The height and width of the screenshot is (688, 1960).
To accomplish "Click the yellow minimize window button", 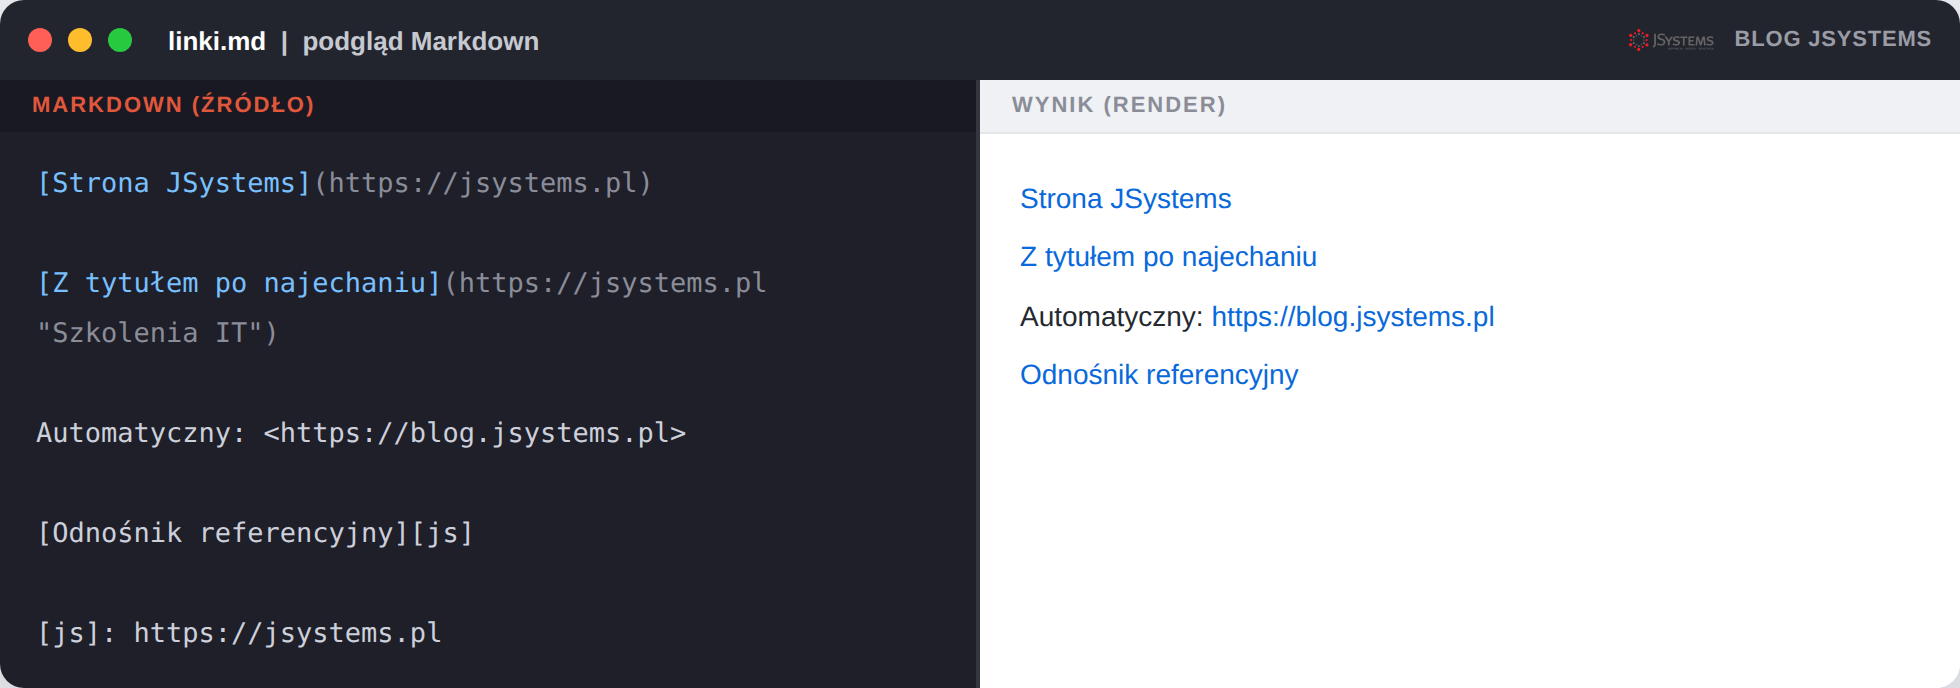I will [80, 40].
